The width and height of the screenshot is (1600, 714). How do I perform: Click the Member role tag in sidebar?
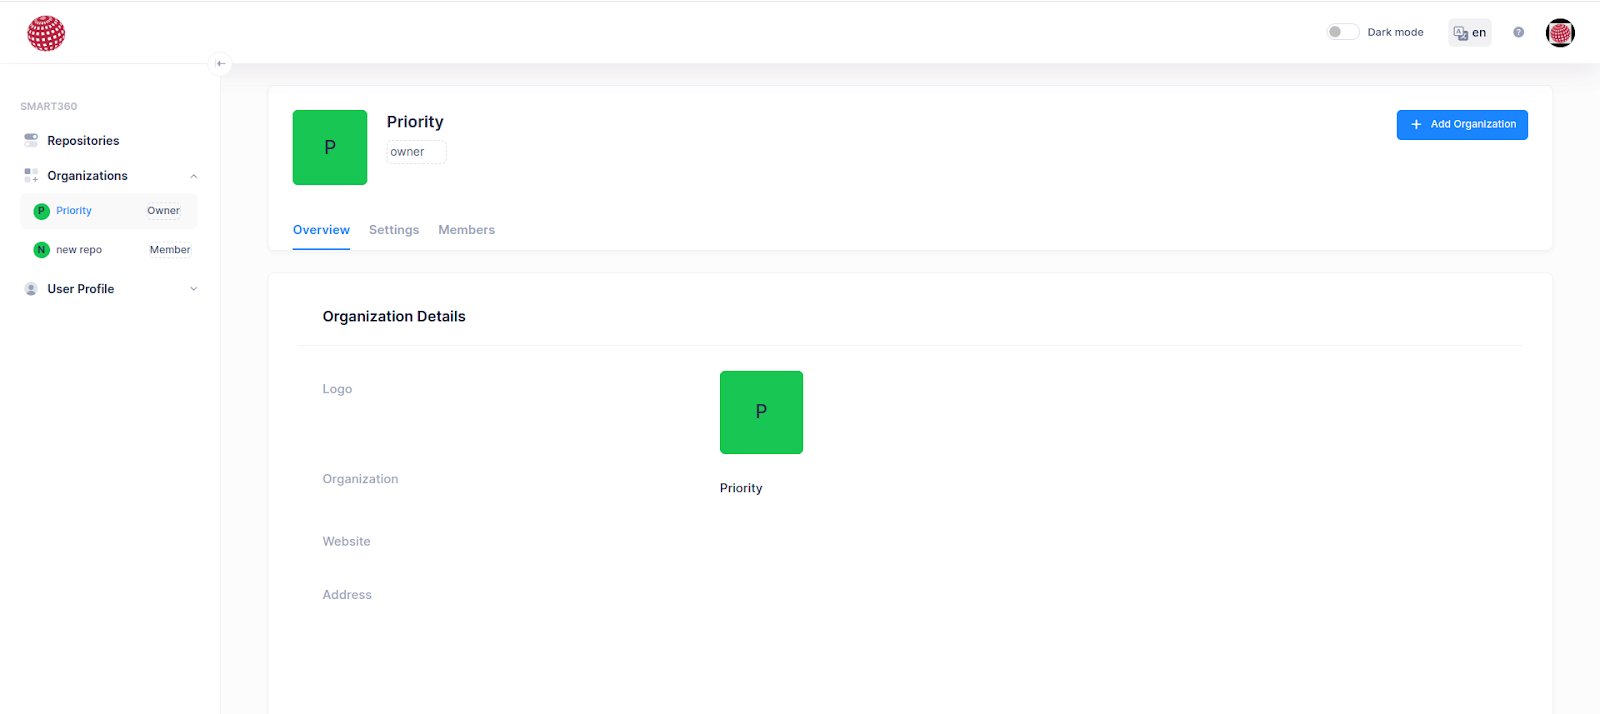[x=170, y=250]
